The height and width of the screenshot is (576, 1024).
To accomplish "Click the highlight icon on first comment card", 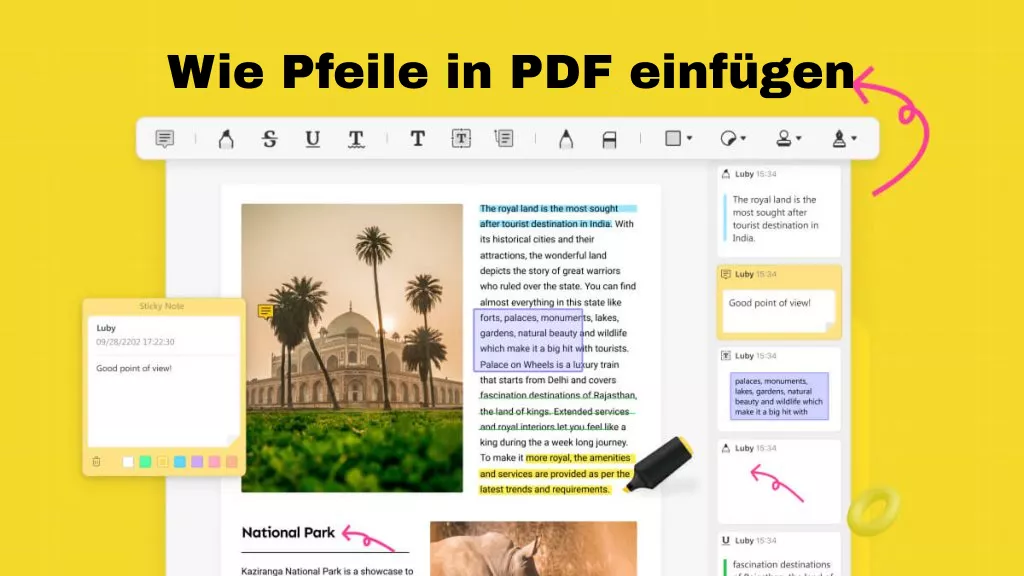I will point(726,174).
